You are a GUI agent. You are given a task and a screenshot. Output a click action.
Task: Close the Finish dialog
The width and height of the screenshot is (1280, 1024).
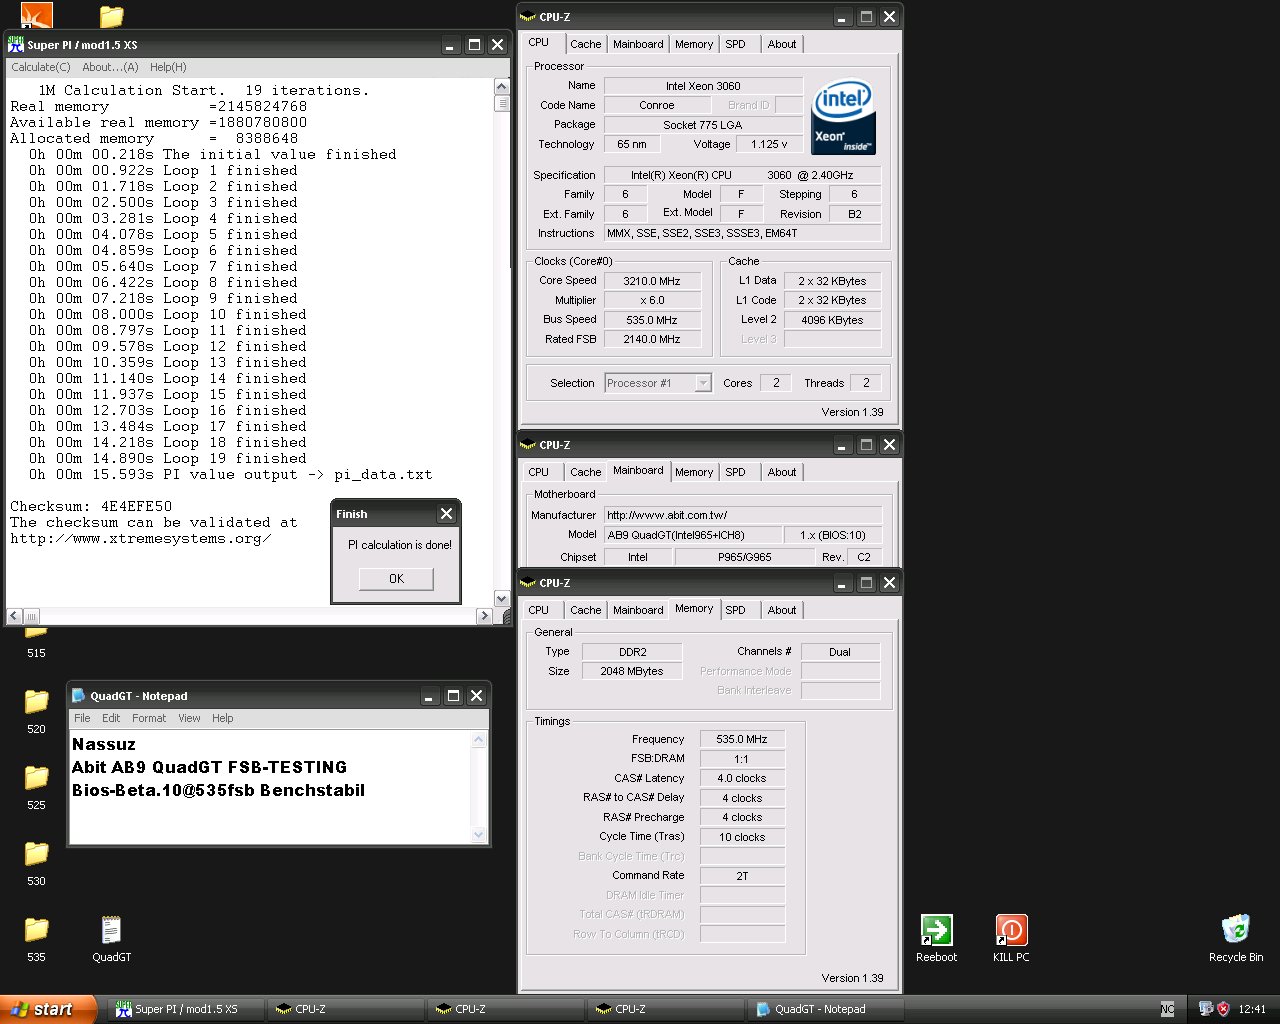447,514
